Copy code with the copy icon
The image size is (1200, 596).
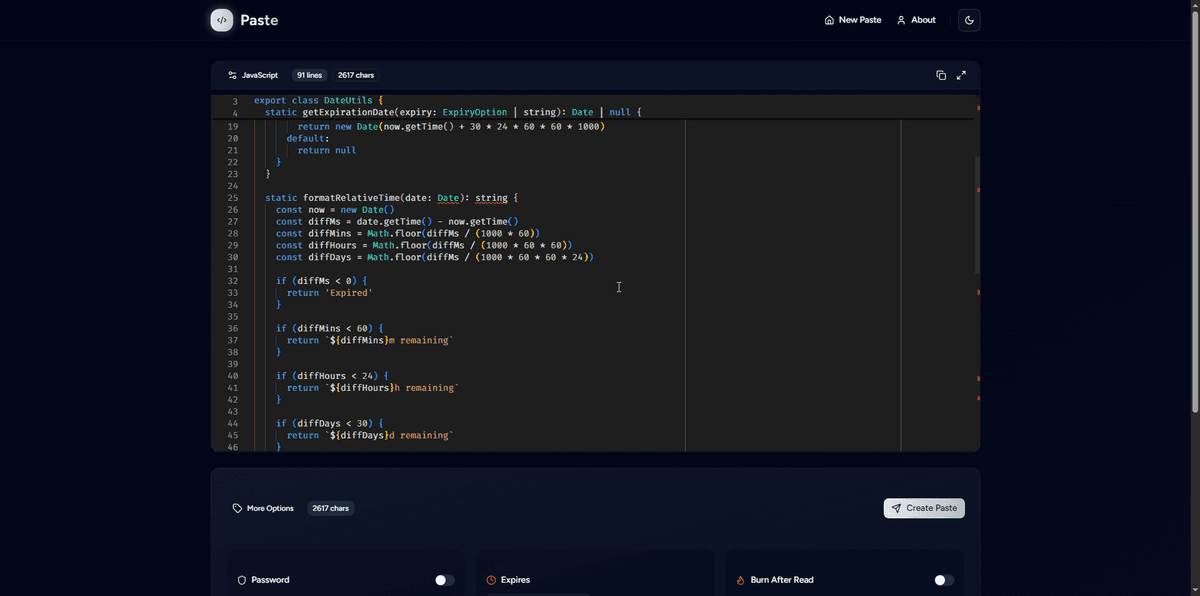941,75
